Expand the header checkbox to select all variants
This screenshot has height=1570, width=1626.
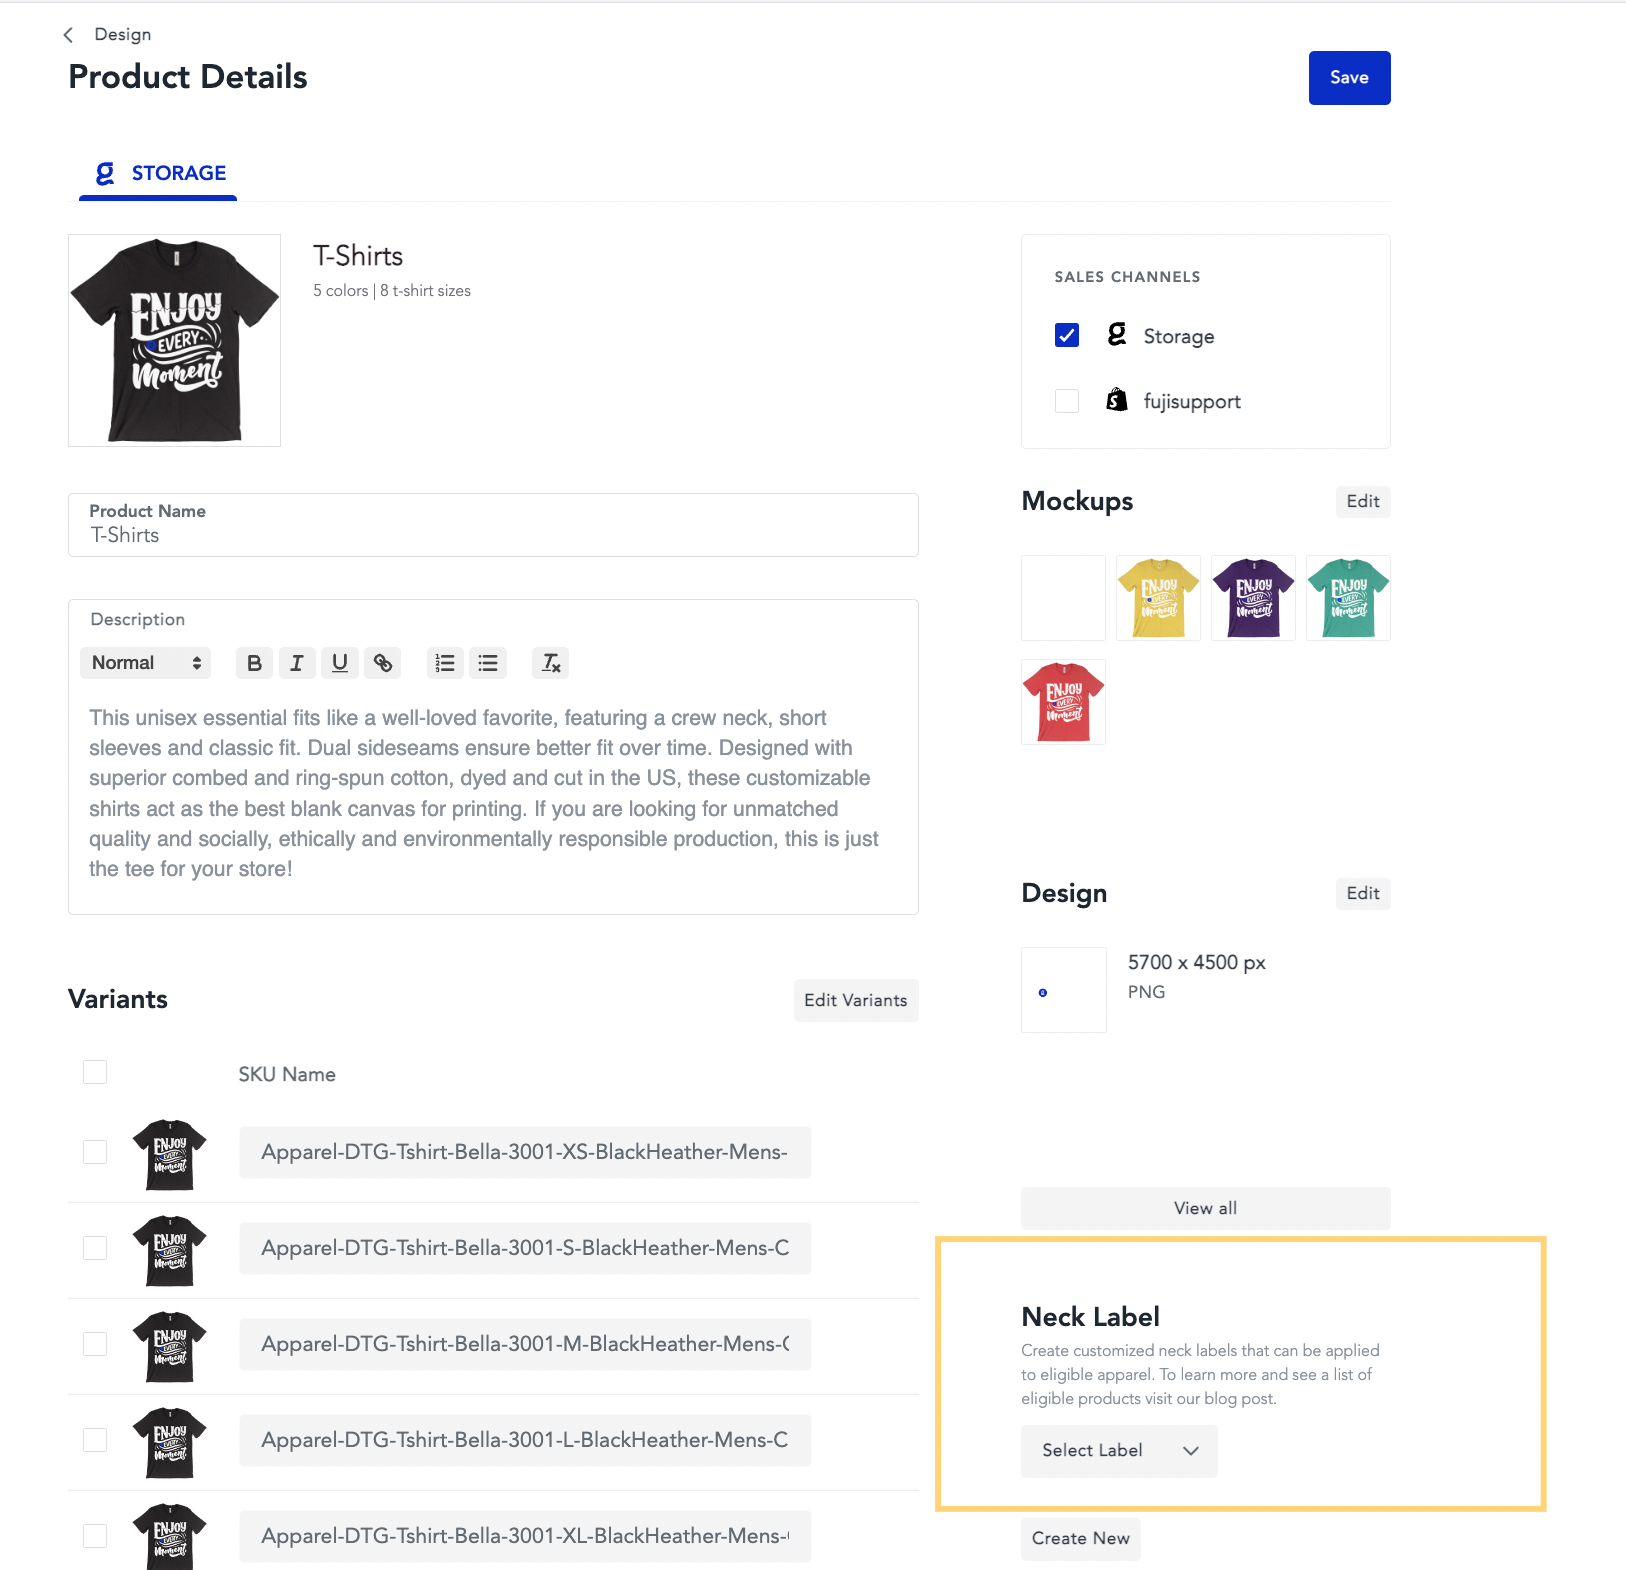(94, 1071)
